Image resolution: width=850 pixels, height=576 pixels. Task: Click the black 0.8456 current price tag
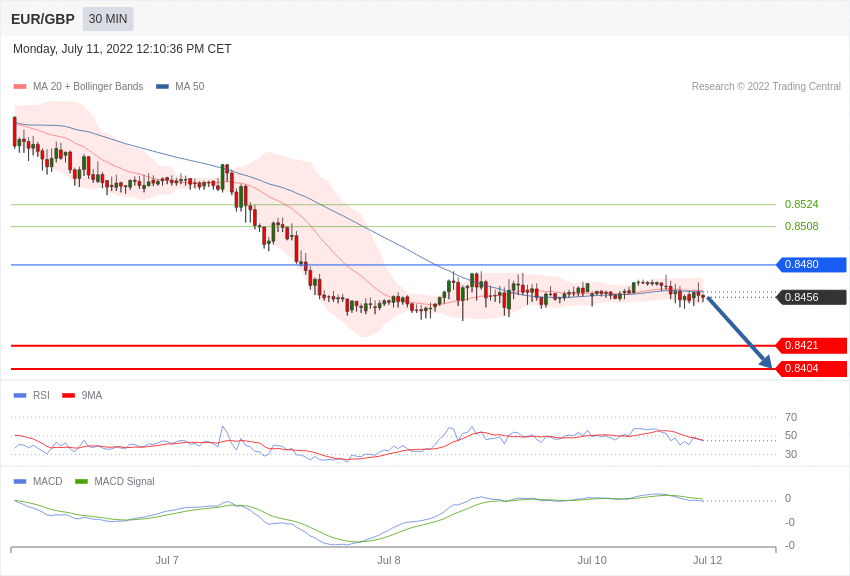[x=811, y=297]
